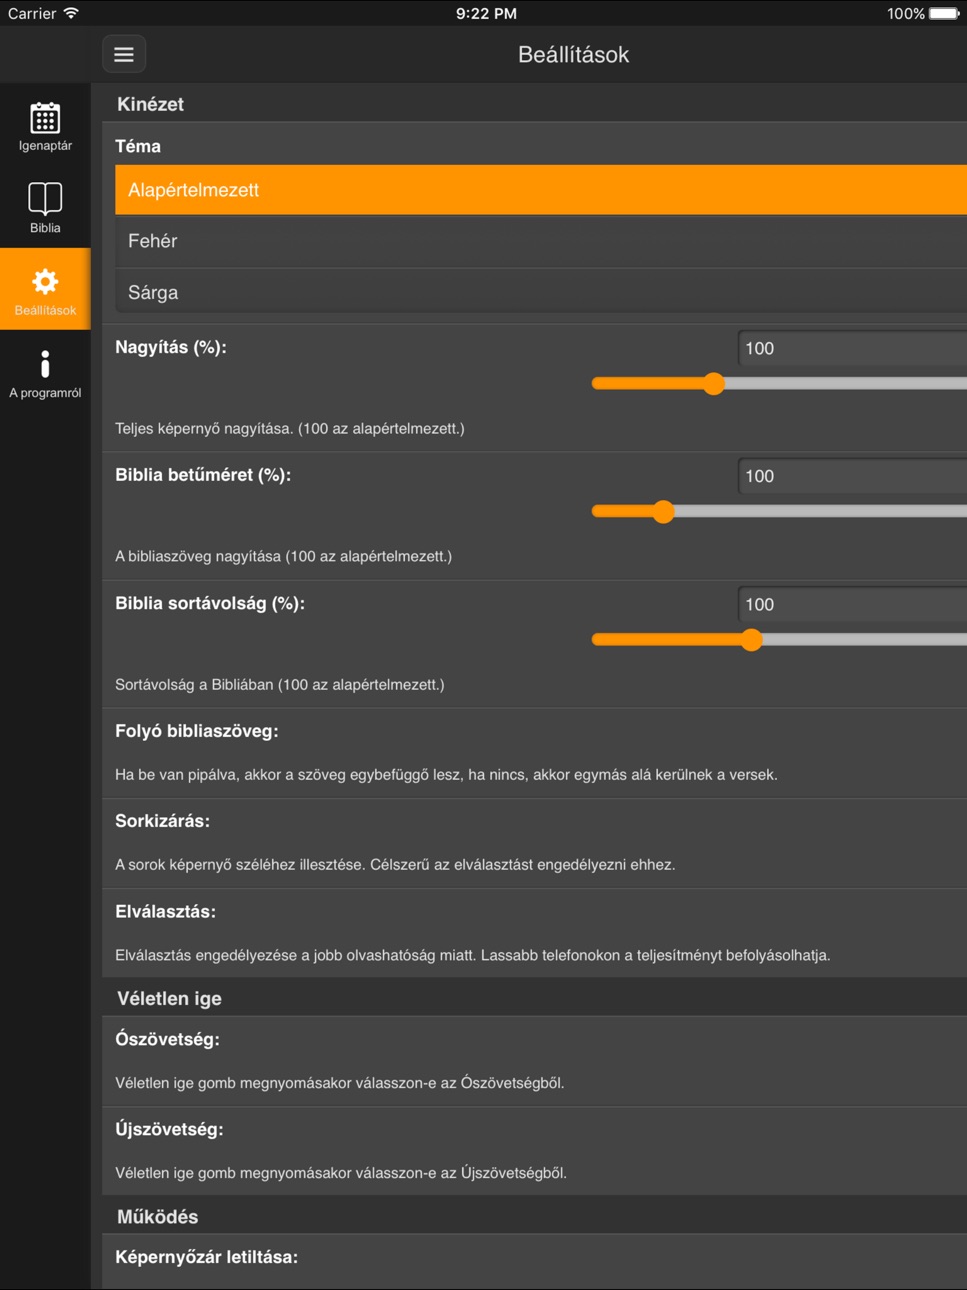Open the hamburger menu button
This screenshot has height=1290, width=967.
click(124, 54)
